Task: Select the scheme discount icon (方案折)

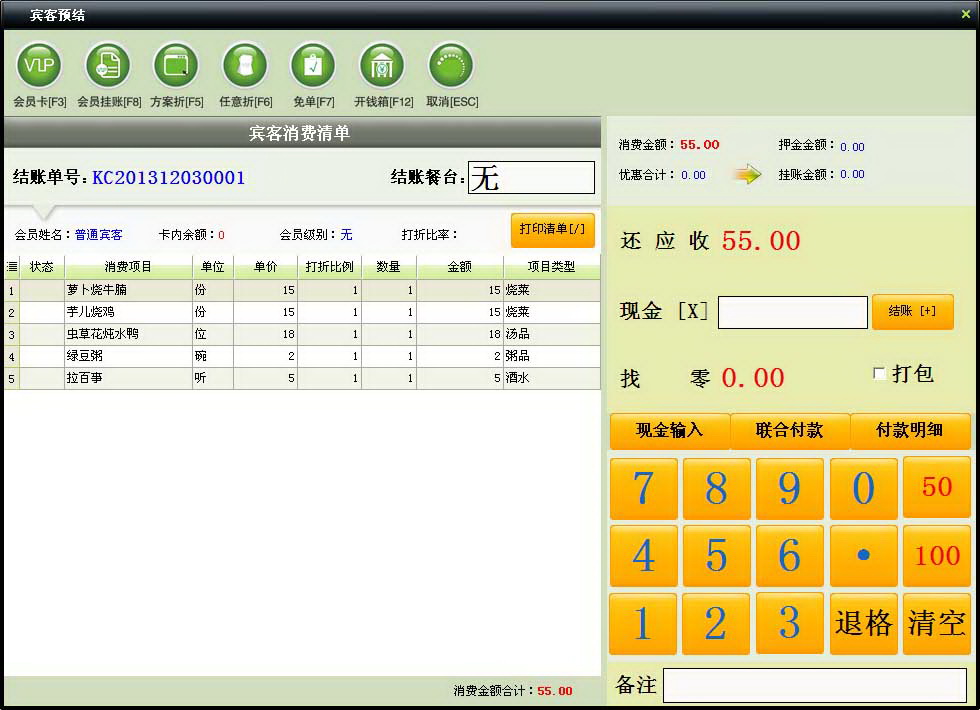Action: [x=176, y=66]
